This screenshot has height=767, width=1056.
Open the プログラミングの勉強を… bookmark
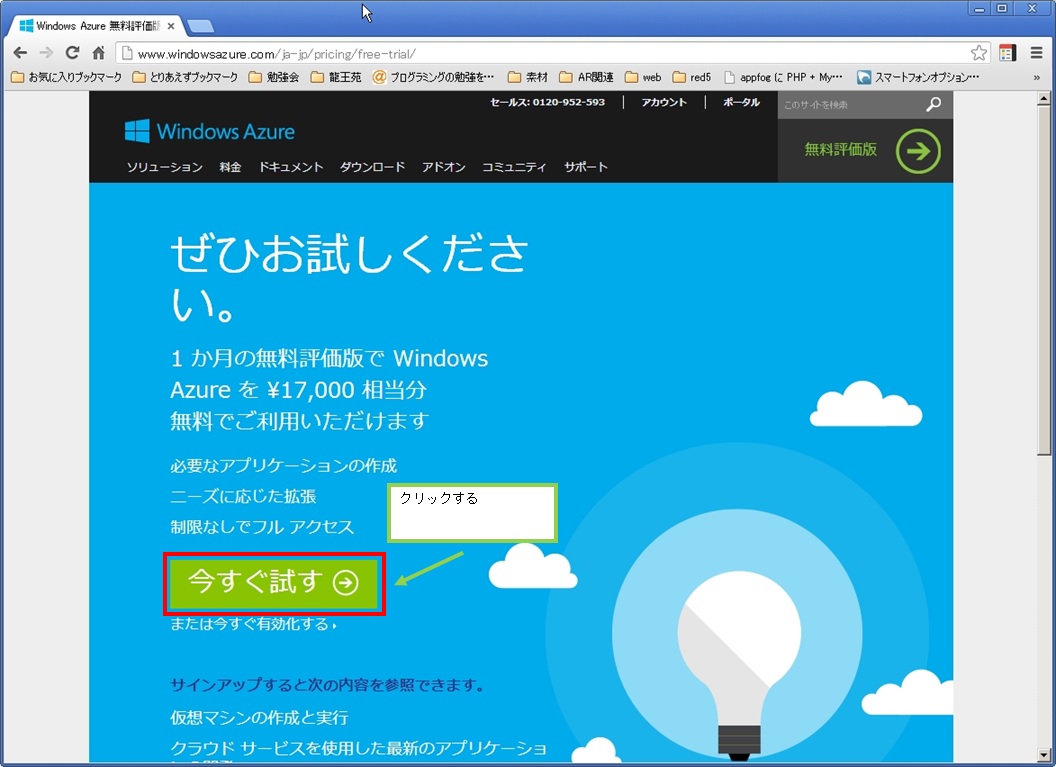tap(433, 77)
